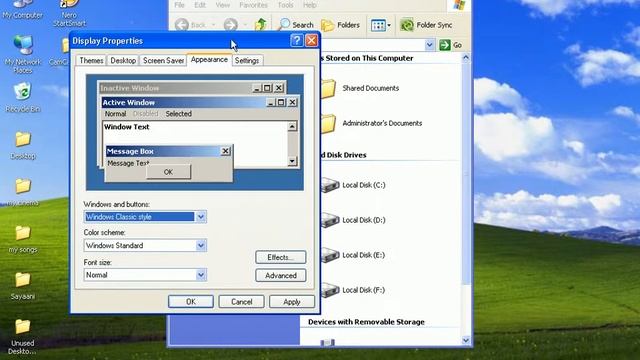
Task: Click the Apply button
Action: click(292, 302)
